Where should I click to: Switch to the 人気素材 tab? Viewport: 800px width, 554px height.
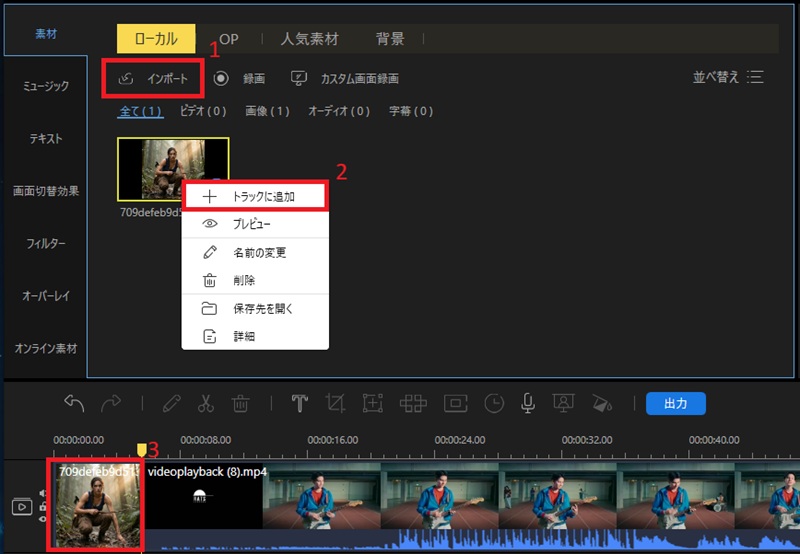point(309,39)
